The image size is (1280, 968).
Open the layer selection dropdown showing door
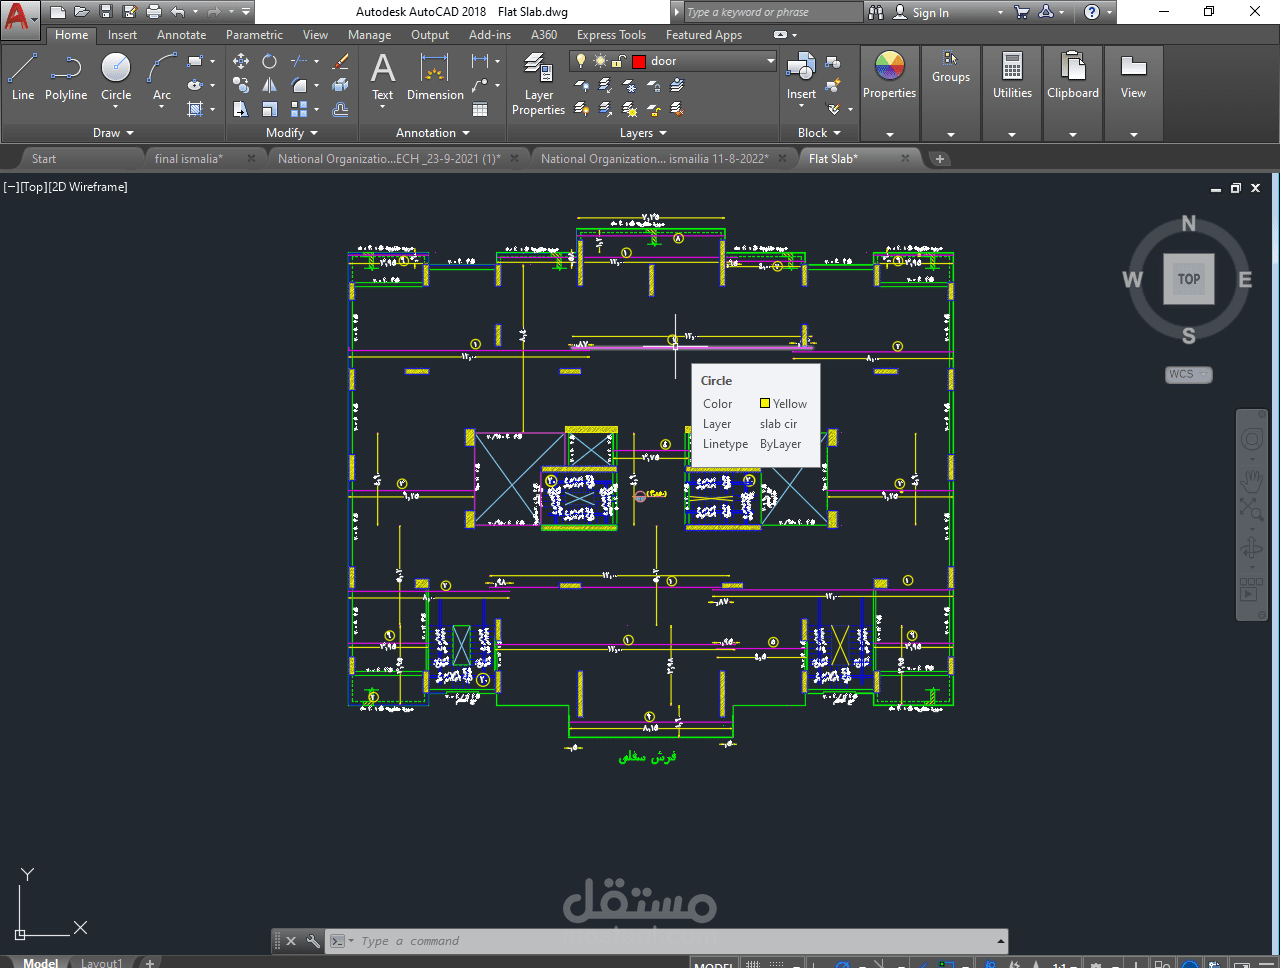[768, 60]
